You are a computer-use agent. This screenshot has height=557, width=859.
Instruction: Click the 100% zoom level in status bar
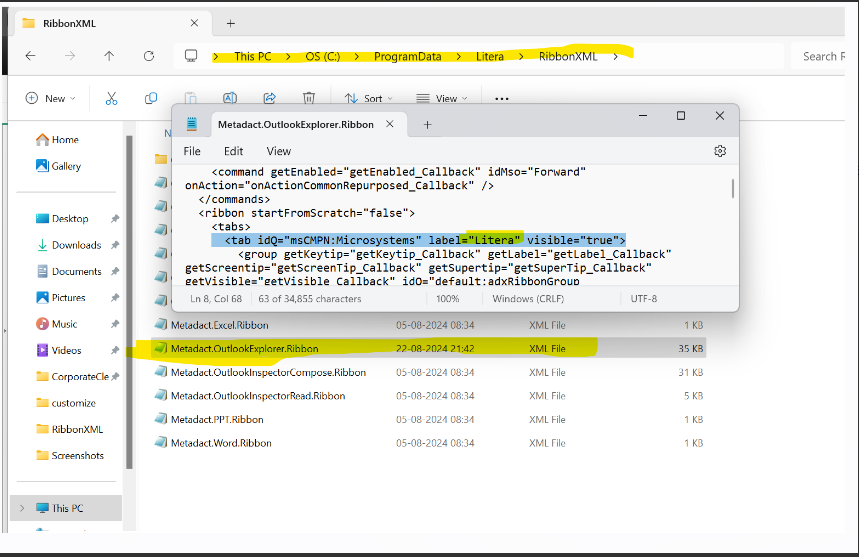[x=447, y=298]
